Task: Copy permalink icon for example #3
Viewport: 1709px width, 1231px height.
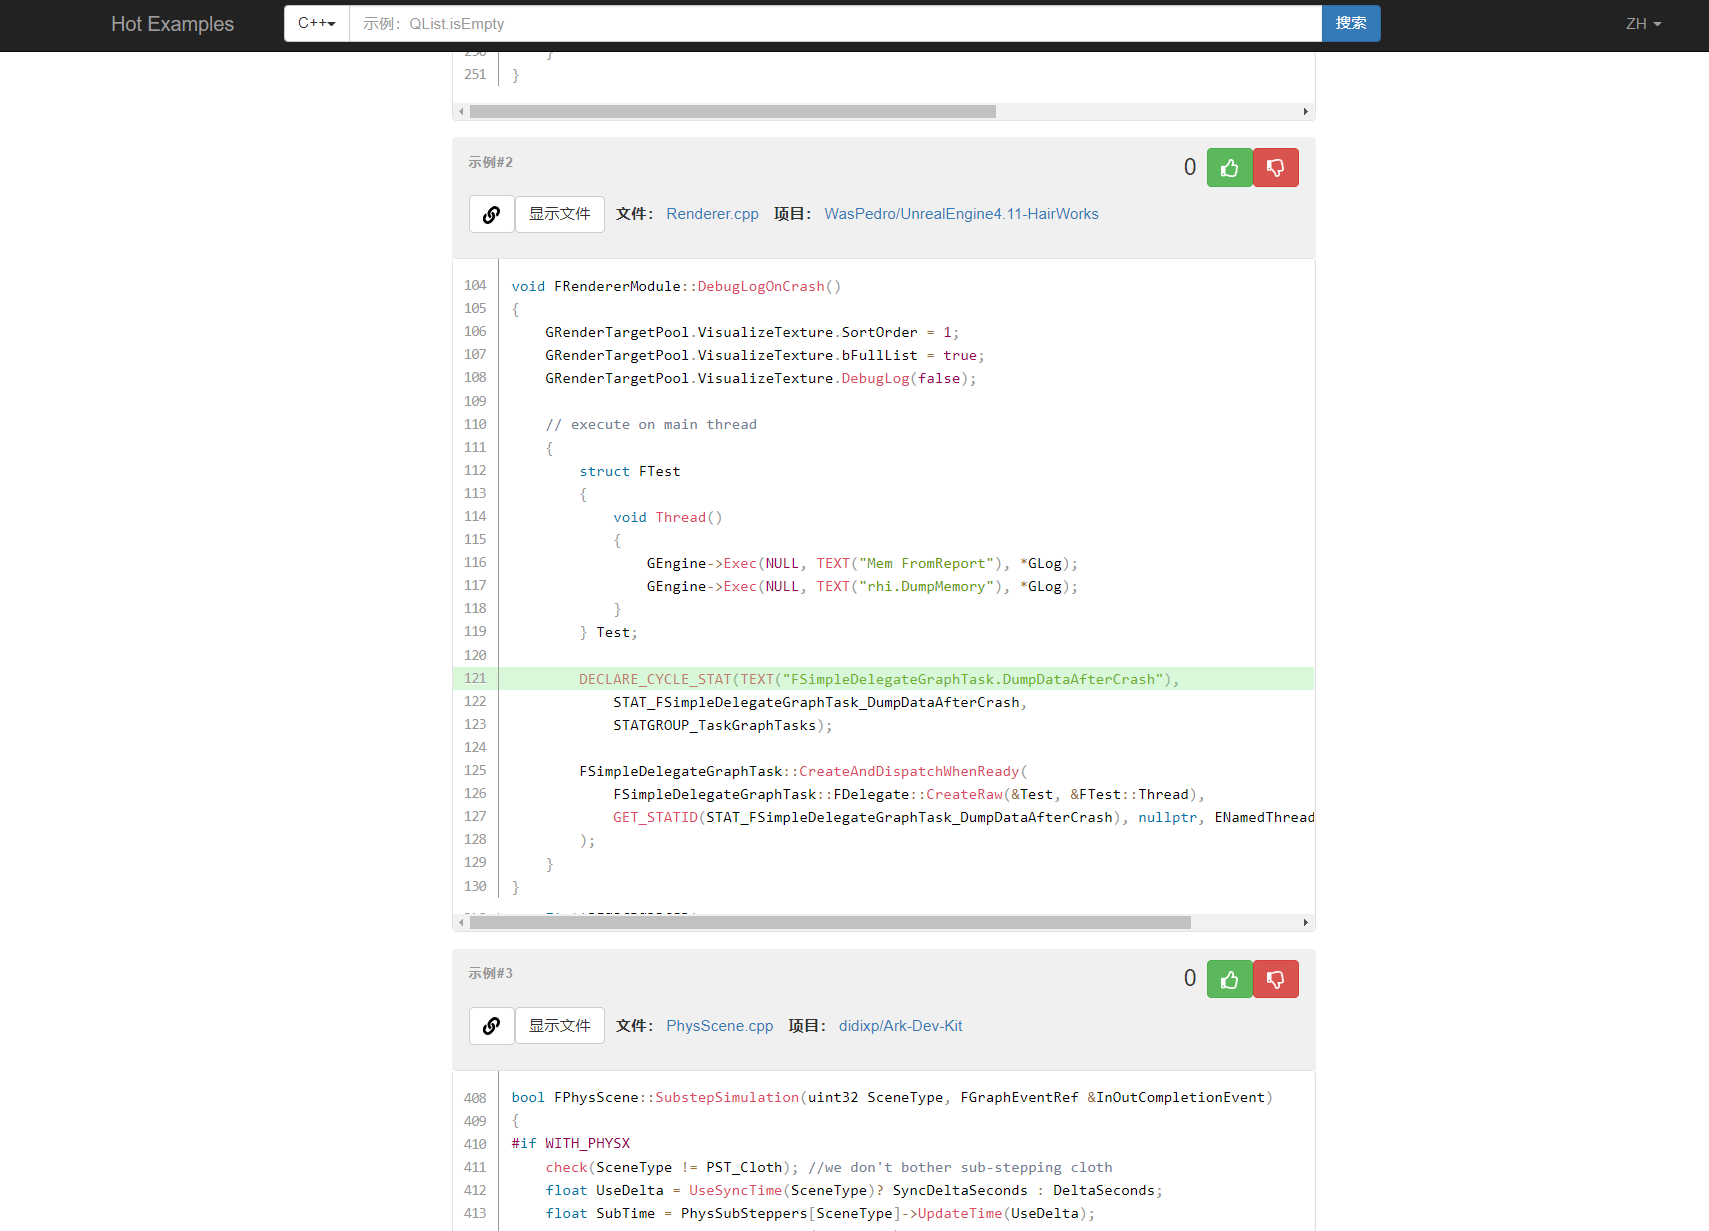Action: point(491,1026)
